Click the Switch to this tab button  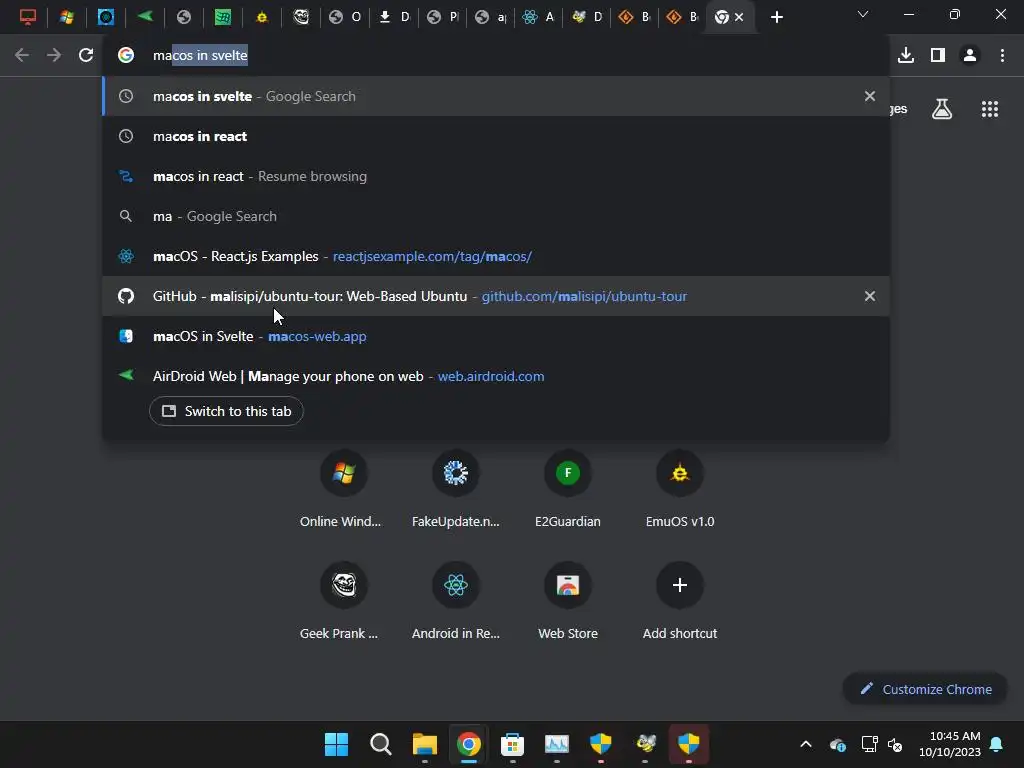tap(226, 411)
